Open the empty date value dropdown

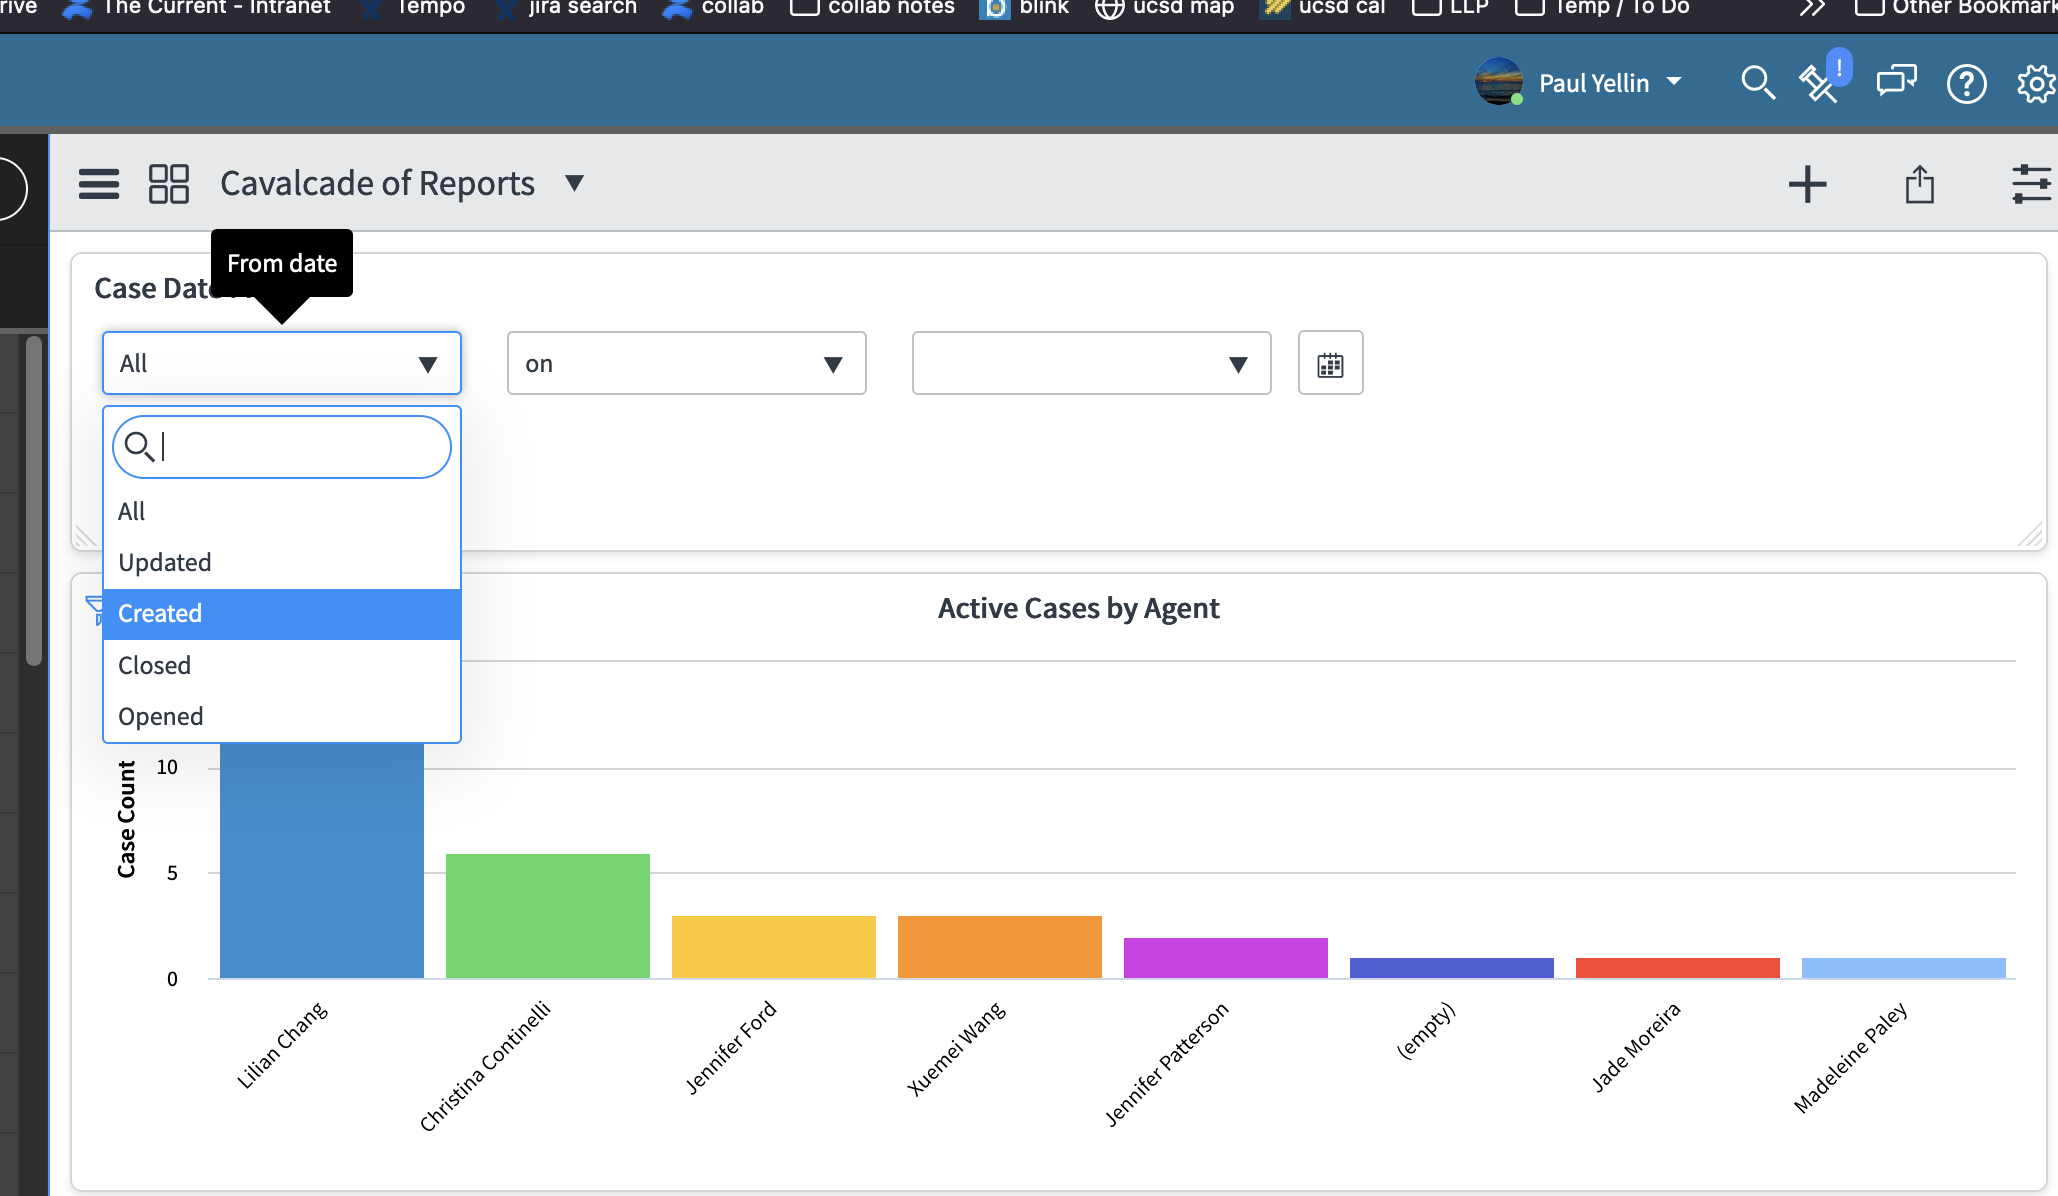click(1091, 363)
